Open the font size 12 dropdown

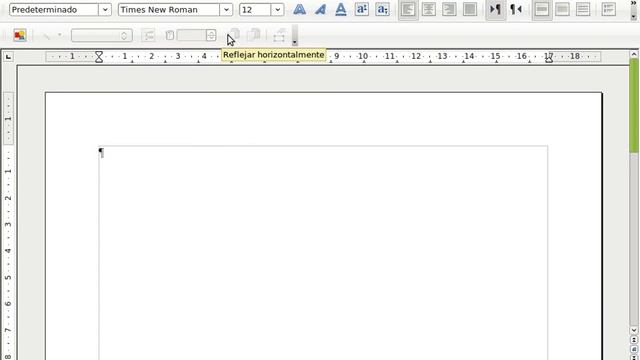pyautogui.click(x=278, y=9)
